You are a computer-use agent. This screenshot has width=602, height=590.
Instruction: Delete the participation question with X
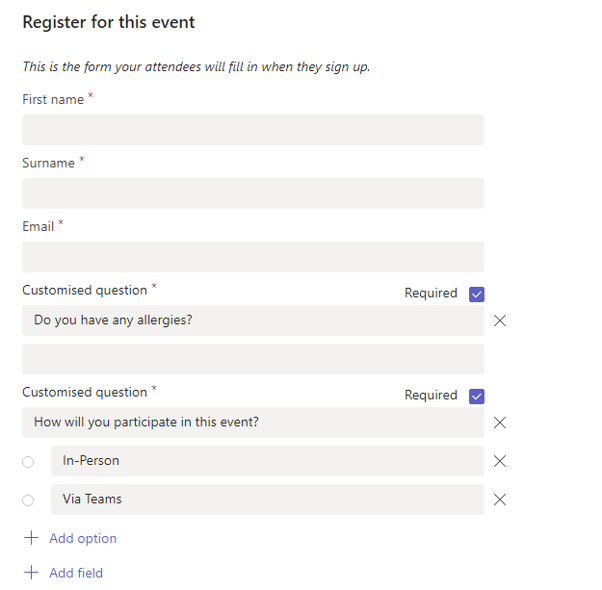coord(500,423)
